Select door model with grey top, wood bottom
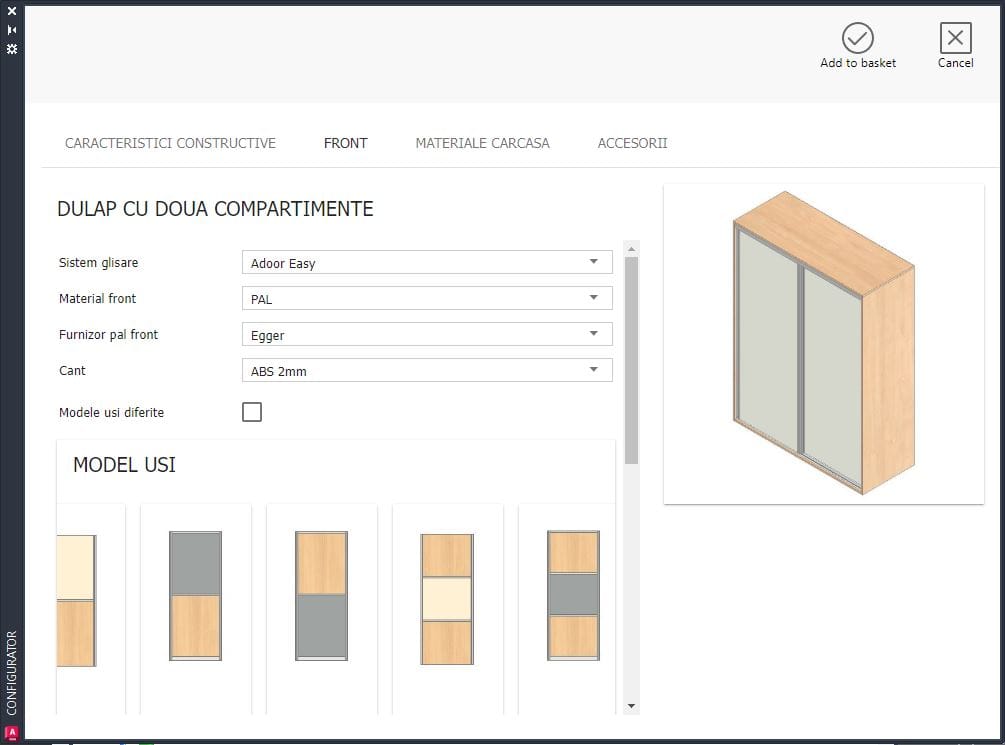The image size is (1005, 745). (x=195, y=596)
